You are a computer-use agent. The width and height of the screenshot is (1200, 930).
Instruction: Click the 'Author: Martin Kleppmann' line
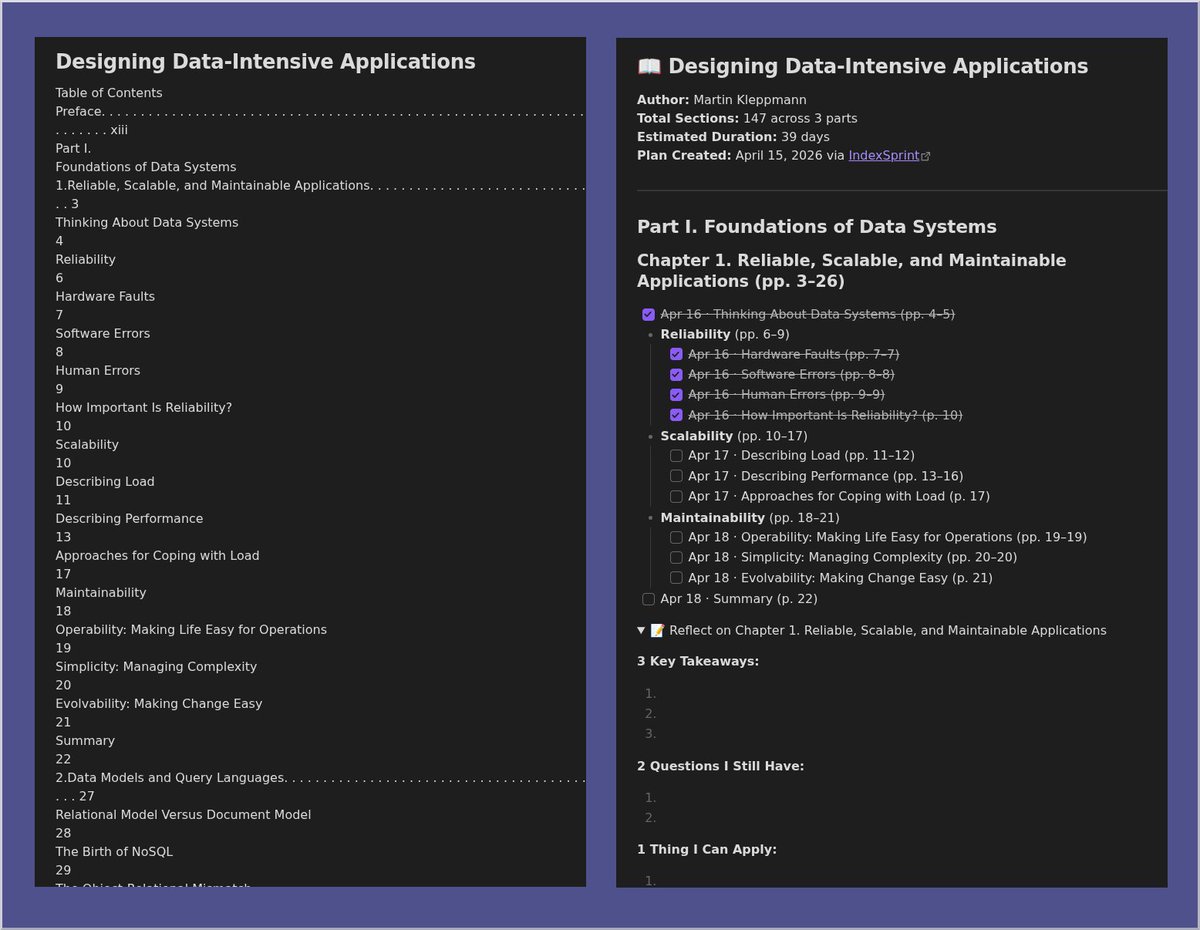[x=721, y=100]
